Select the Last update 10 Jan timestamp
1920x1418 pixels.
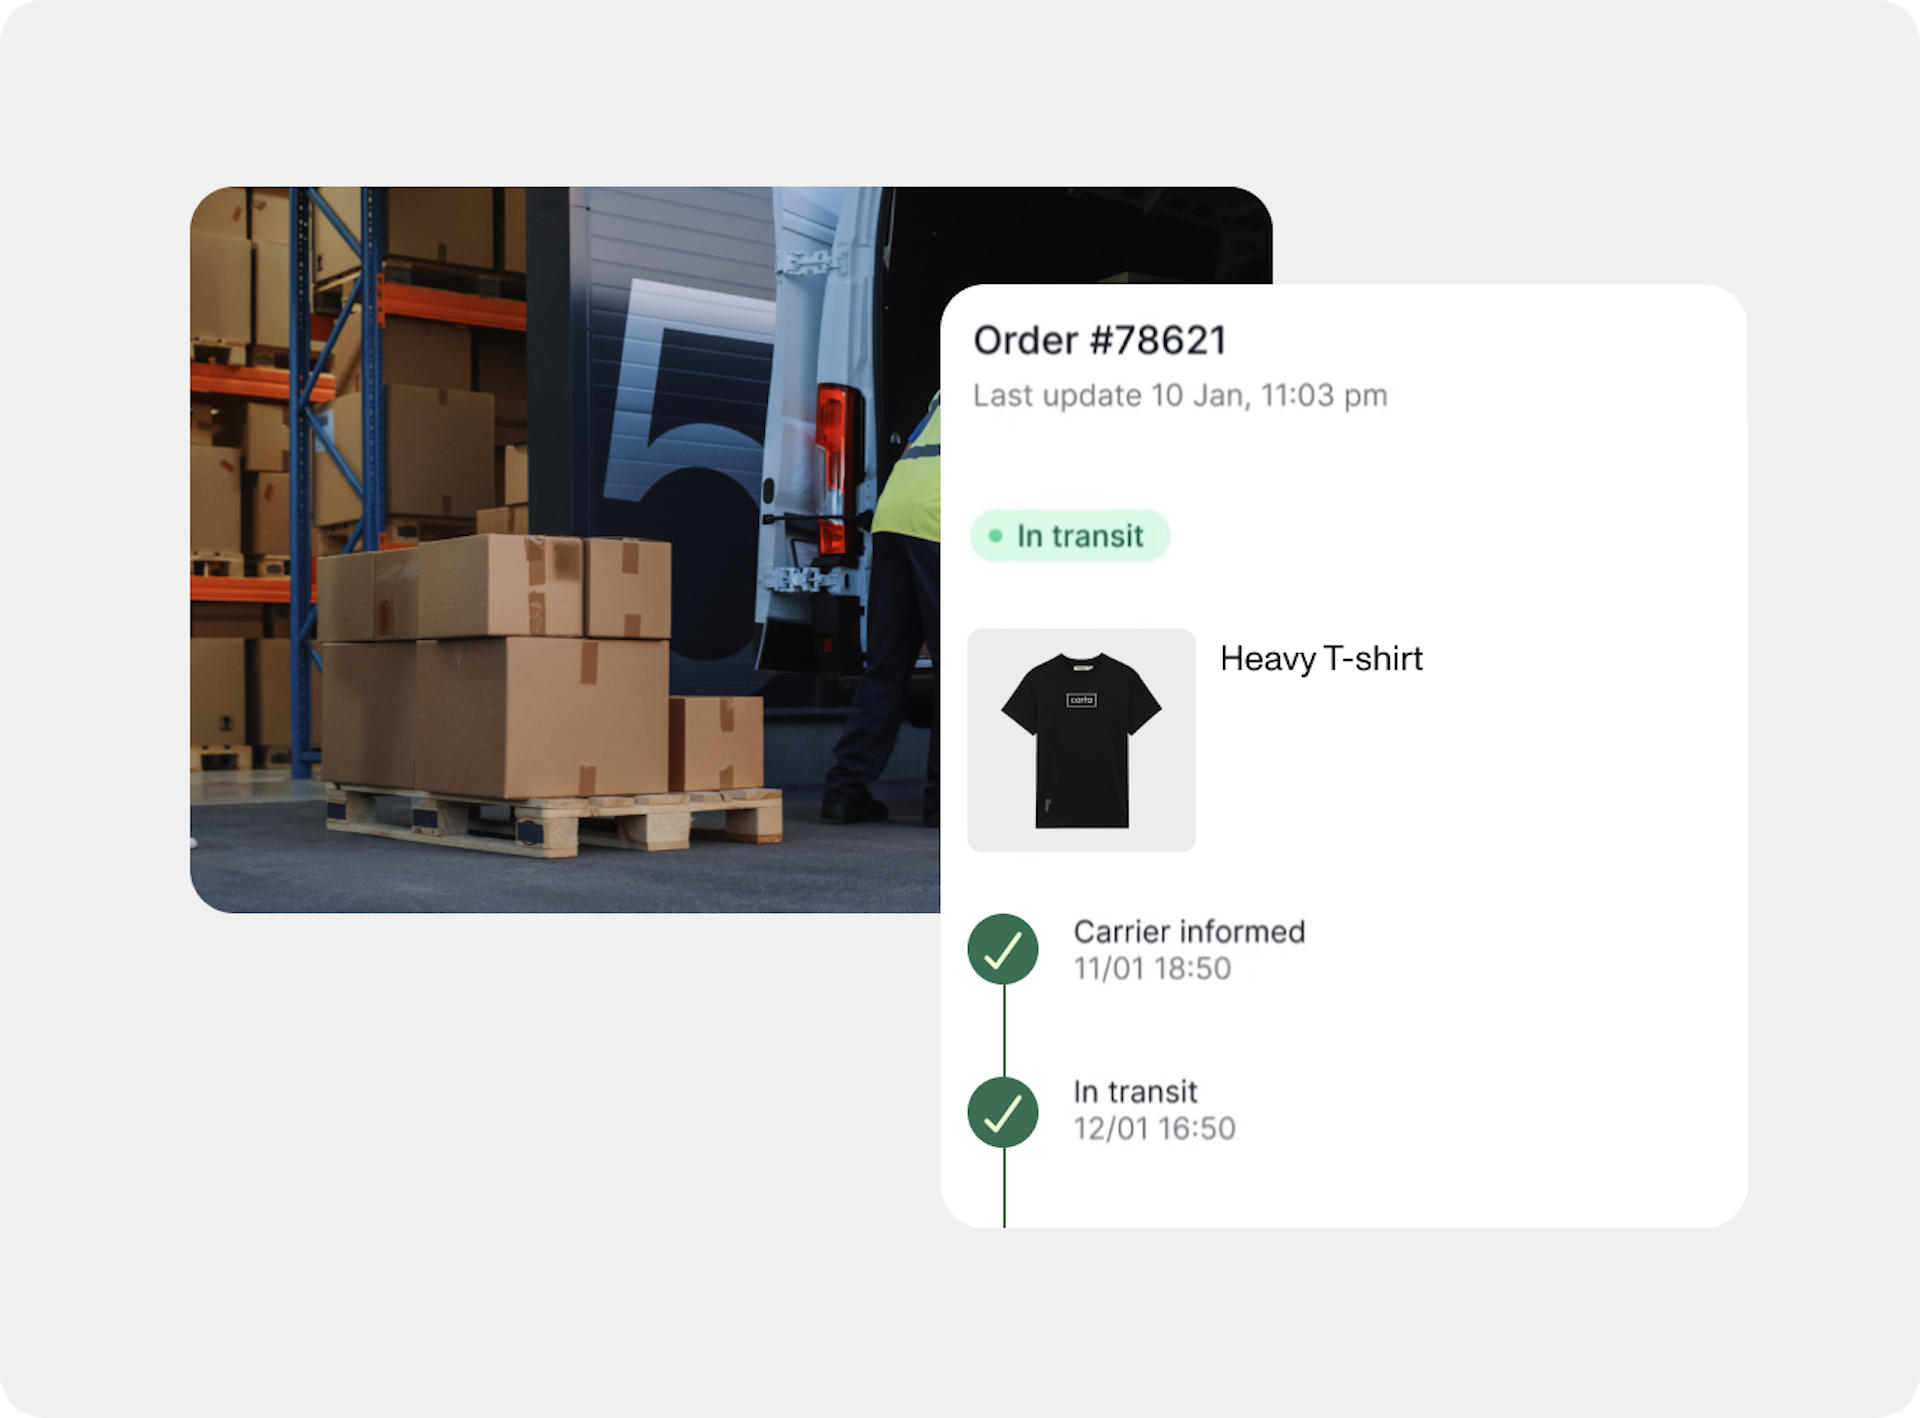[x=1180, y=395]
